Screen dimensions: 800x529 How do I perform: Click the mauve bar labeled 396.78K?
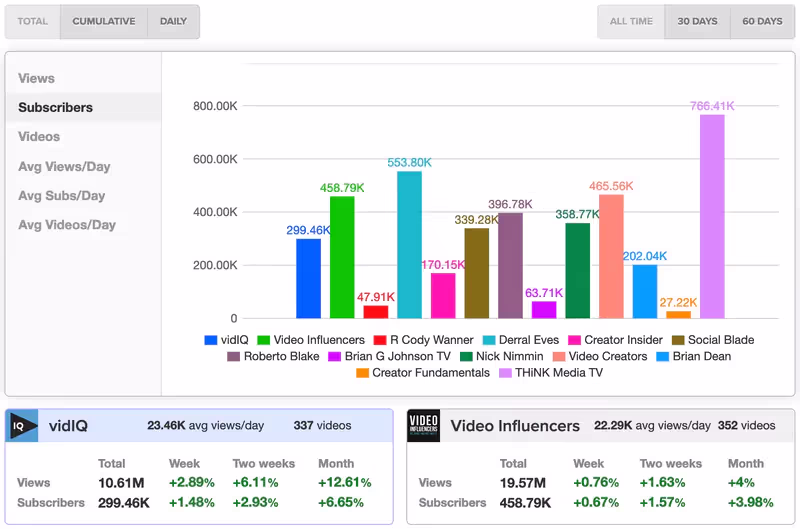(x=510, y=266)
